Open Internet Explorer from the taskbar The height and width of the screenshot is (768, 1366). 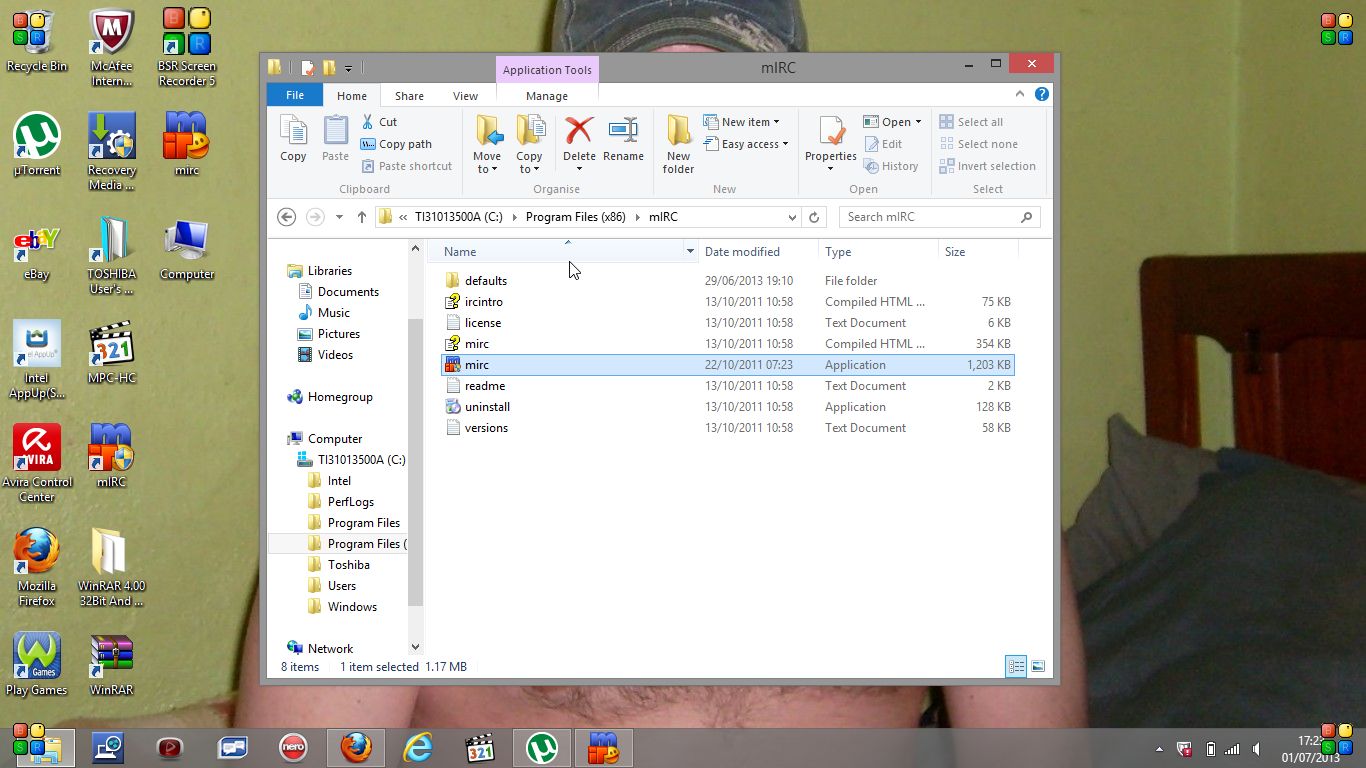[418, 747]
